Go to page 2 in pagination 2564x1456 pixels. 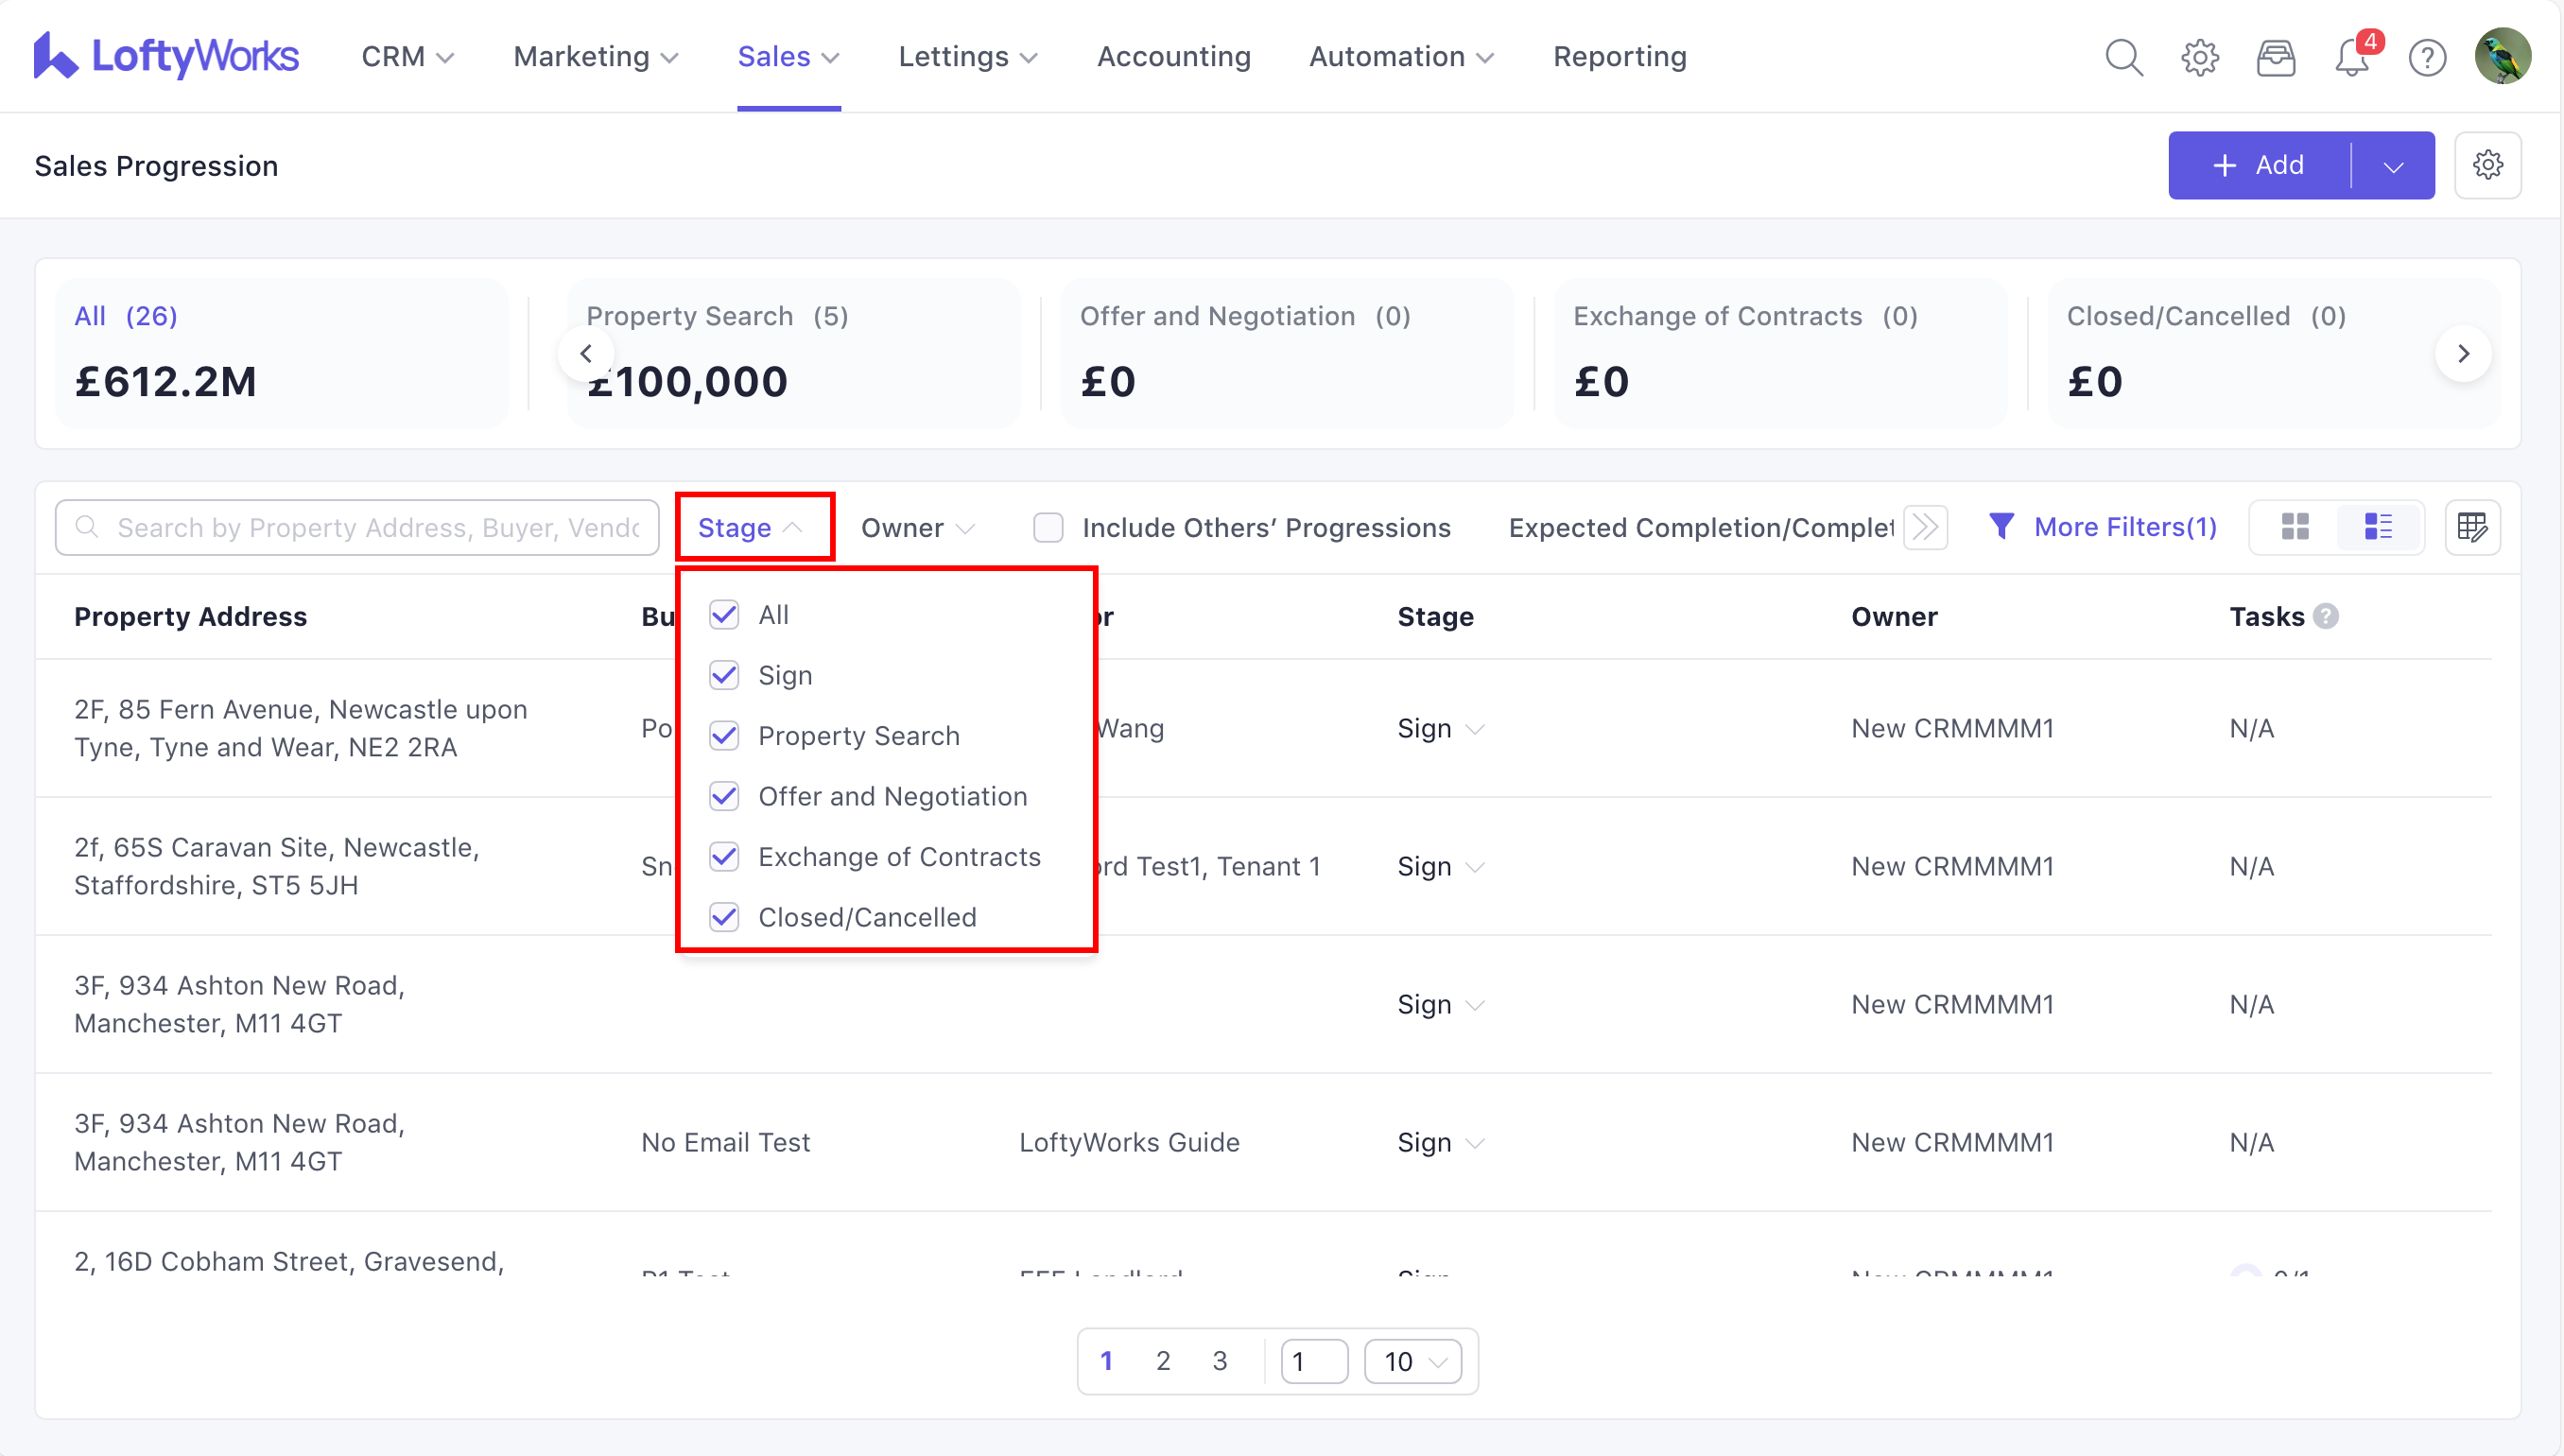tap(1163, 1361)
